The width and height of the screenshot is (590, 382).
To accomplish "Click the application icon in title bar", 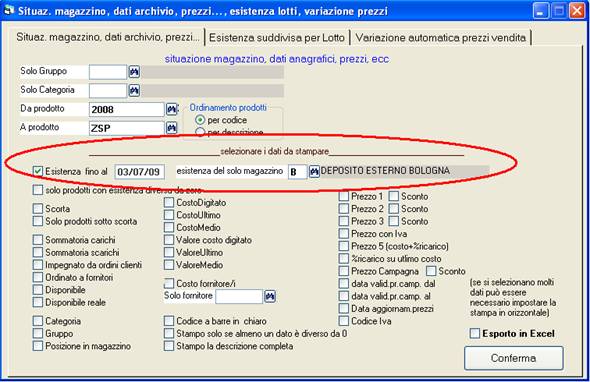I will pyautogui.click(x=9, y=11).
